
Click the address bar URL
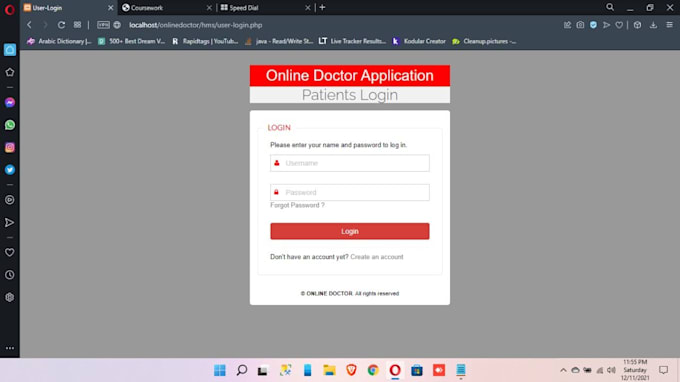click(x=196, y=25)
